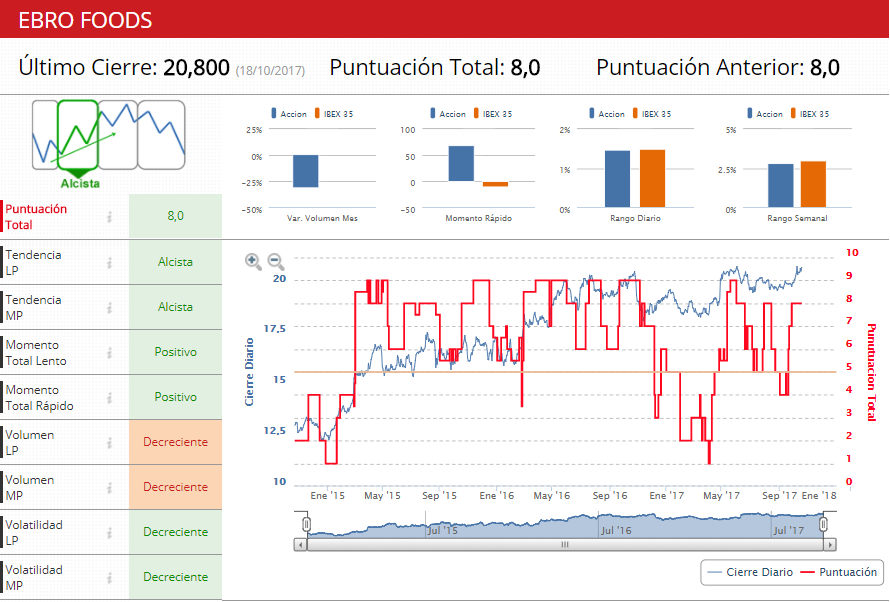Click the Var. Volumen Mes chart title
890x602 pixels.
coord(322,218)
